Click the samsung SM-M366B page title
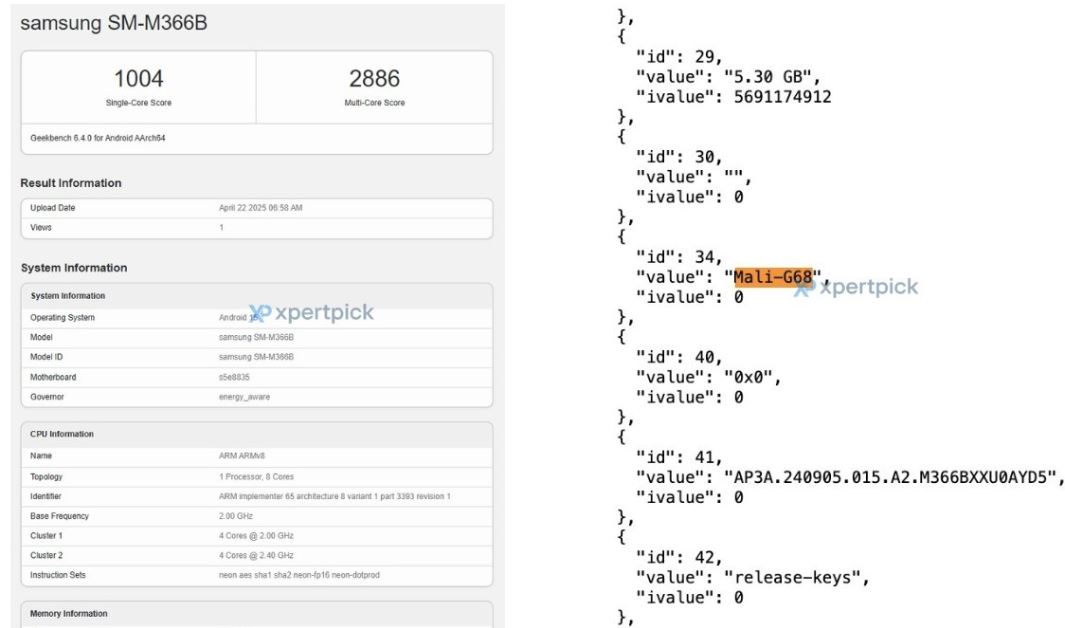Image resolution: width=1065 pixels, height=628 pixels. [x=113, y=23]
